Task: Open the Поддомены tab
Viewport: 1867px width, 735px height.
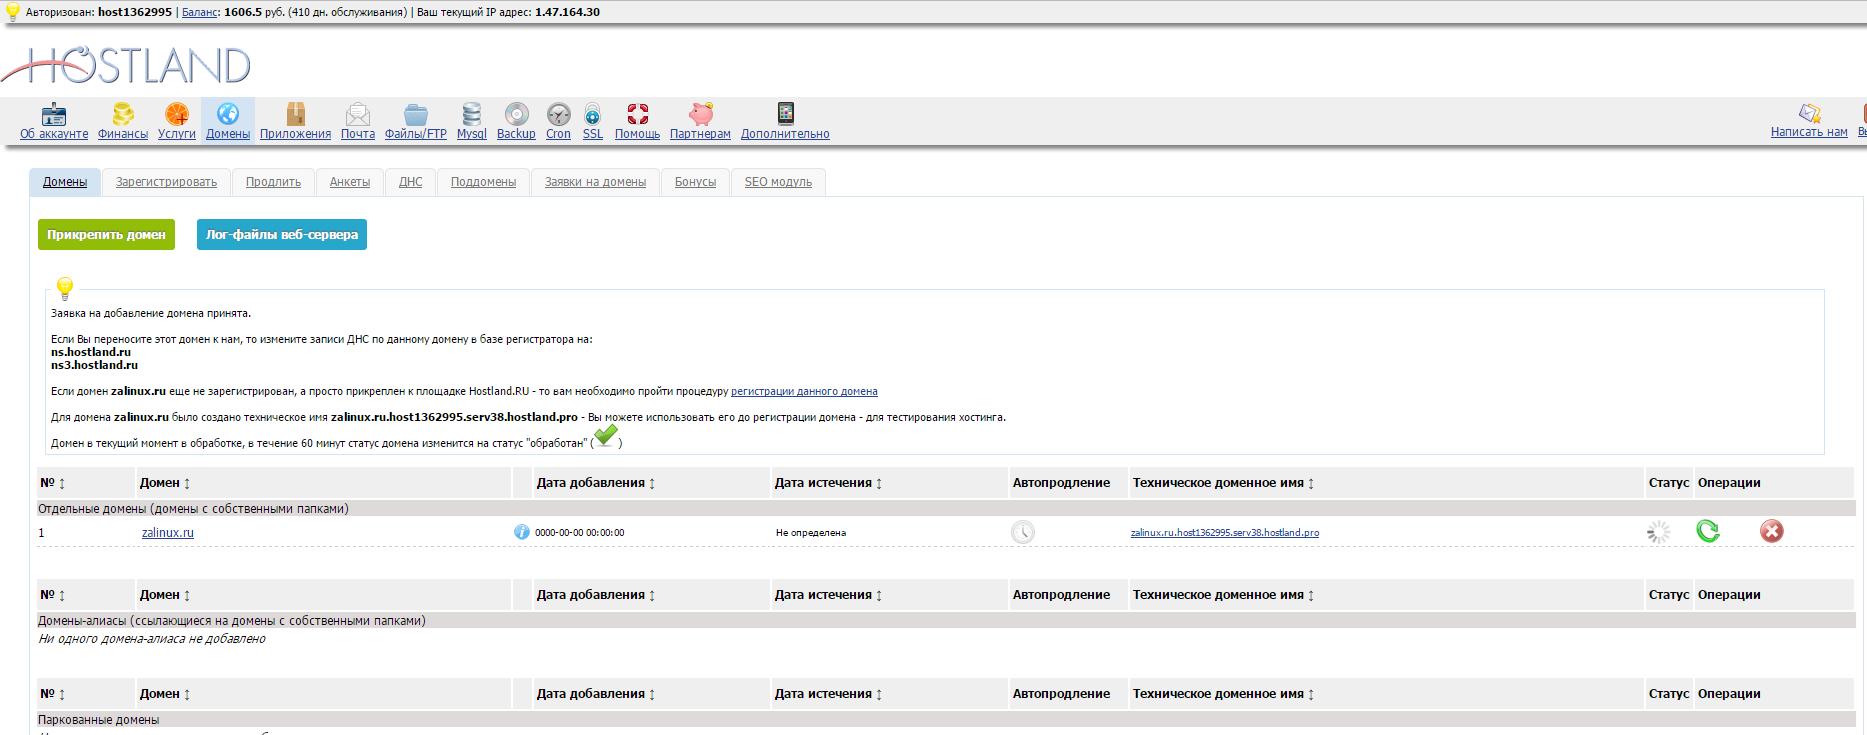Action: (483, 182)
